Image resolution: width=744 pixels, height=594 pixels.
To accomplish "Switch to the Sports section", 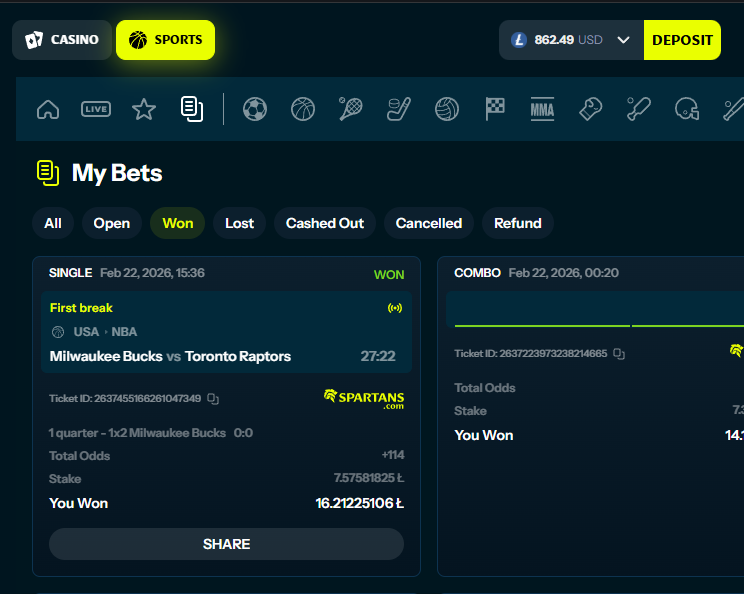I will 165,40.
